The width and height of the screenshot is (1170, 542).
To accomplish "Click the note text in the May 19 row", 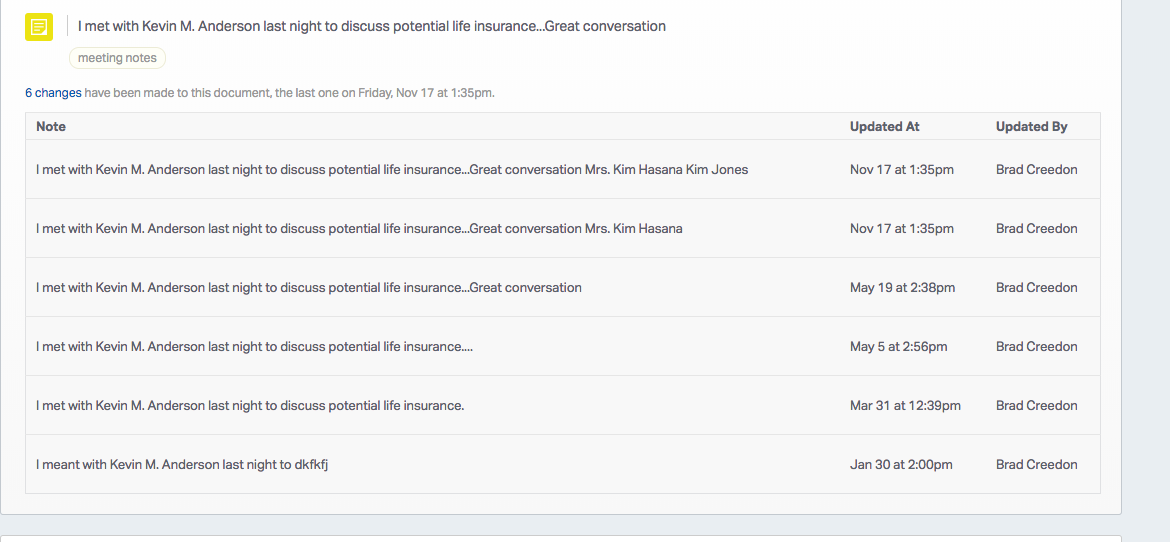I will (308, 288).
